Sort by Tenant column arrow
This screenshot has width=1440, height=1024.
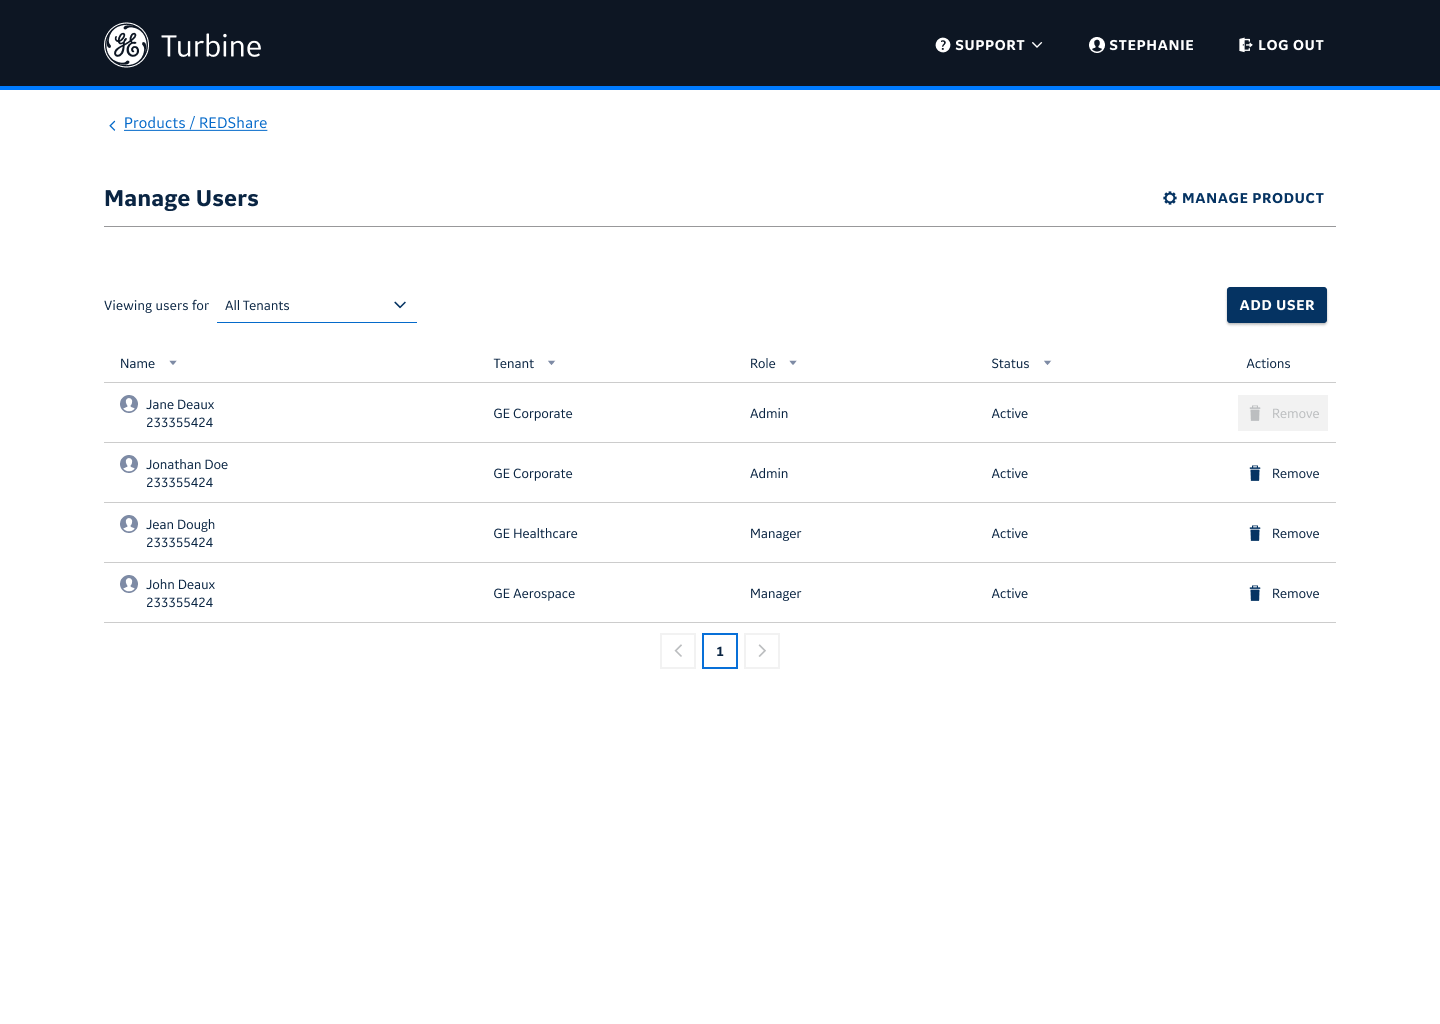(551, 363)
